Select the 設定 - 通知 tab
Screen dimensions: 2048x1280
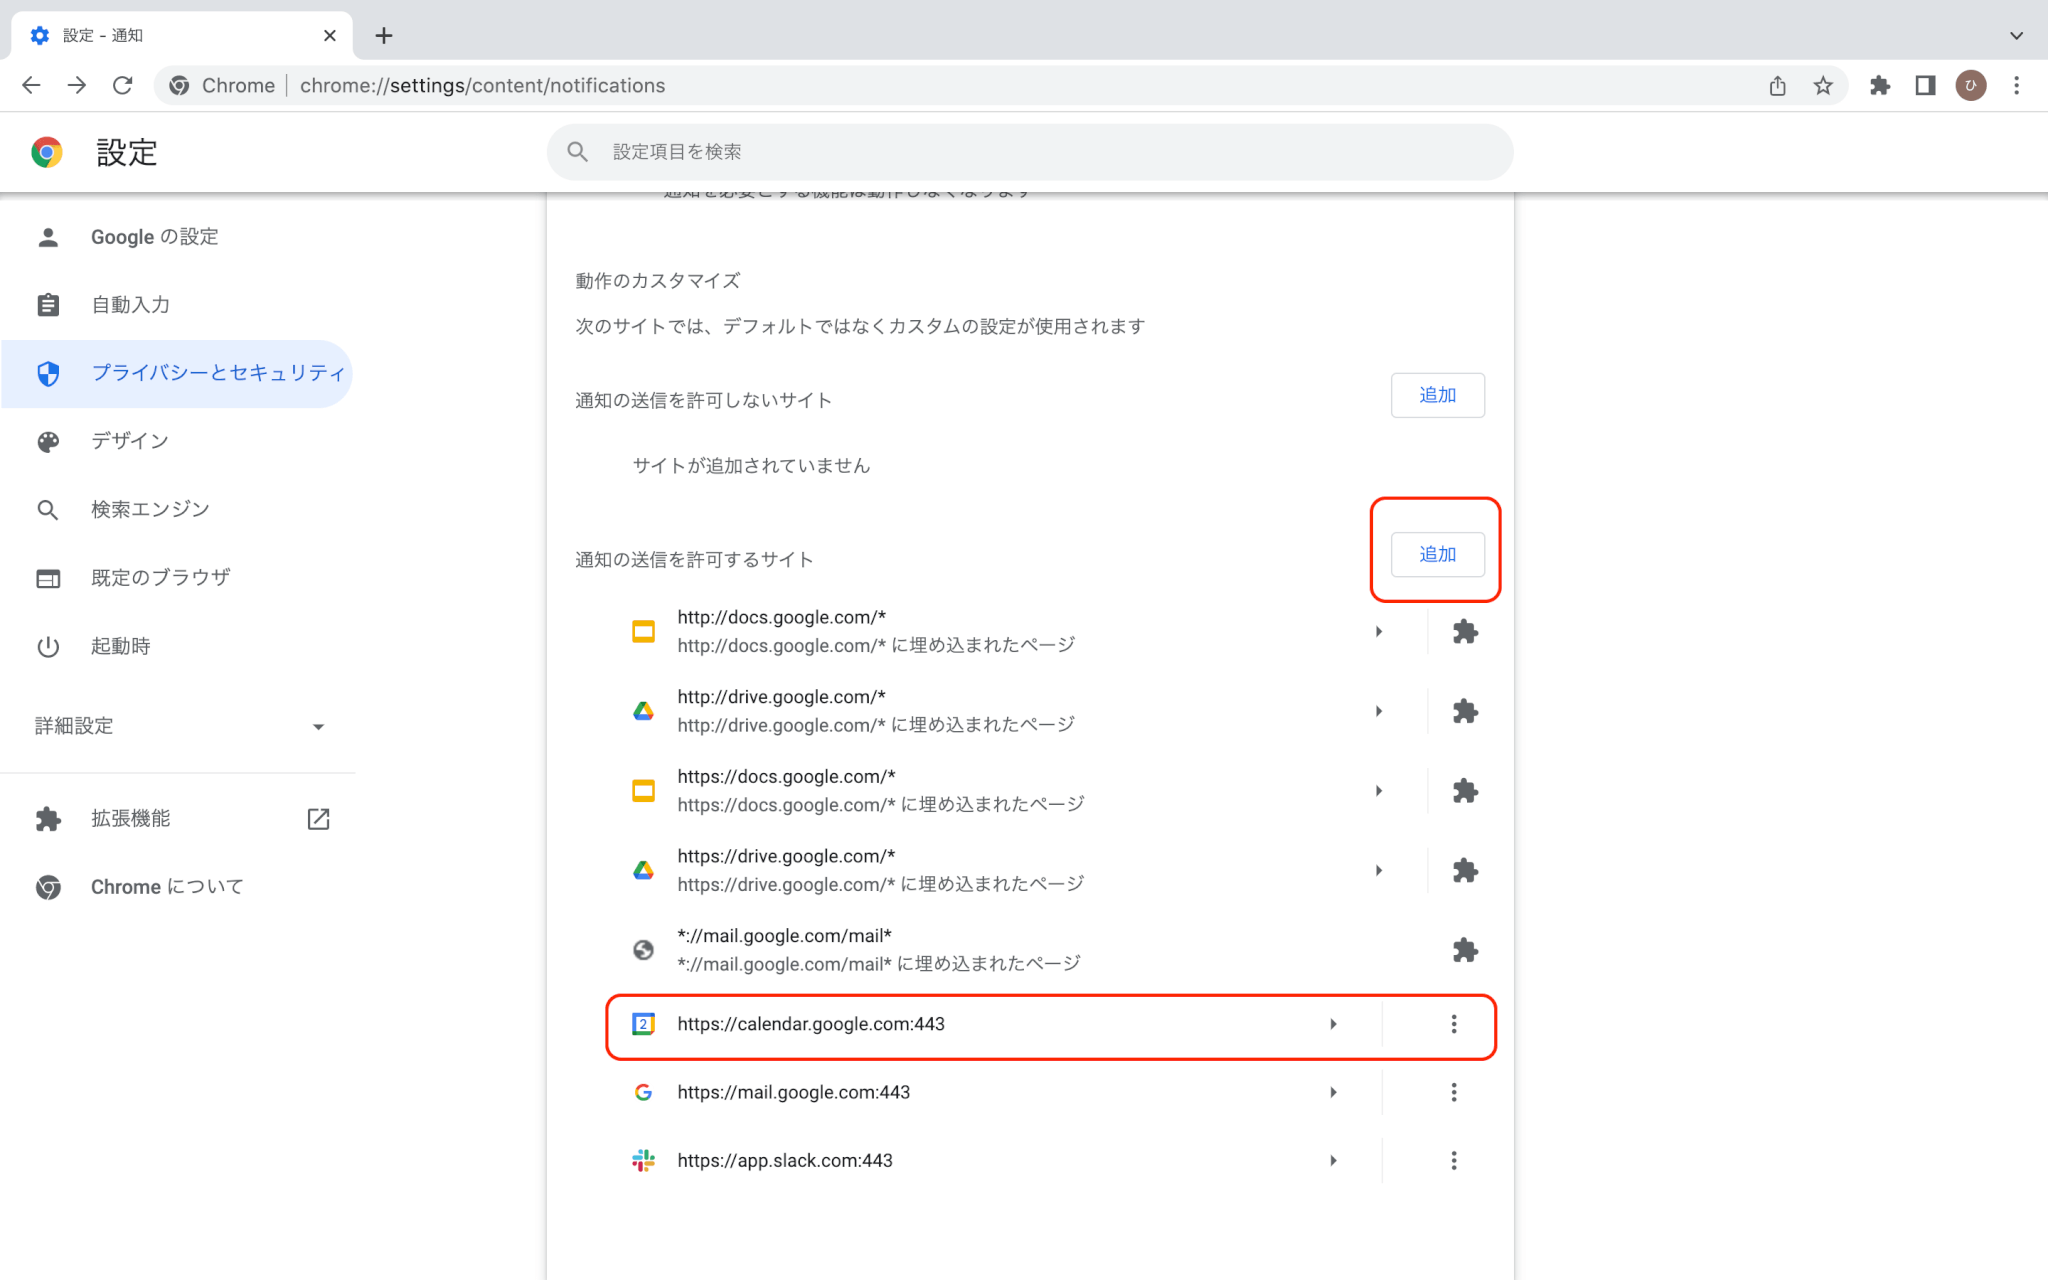click(150, 34)
